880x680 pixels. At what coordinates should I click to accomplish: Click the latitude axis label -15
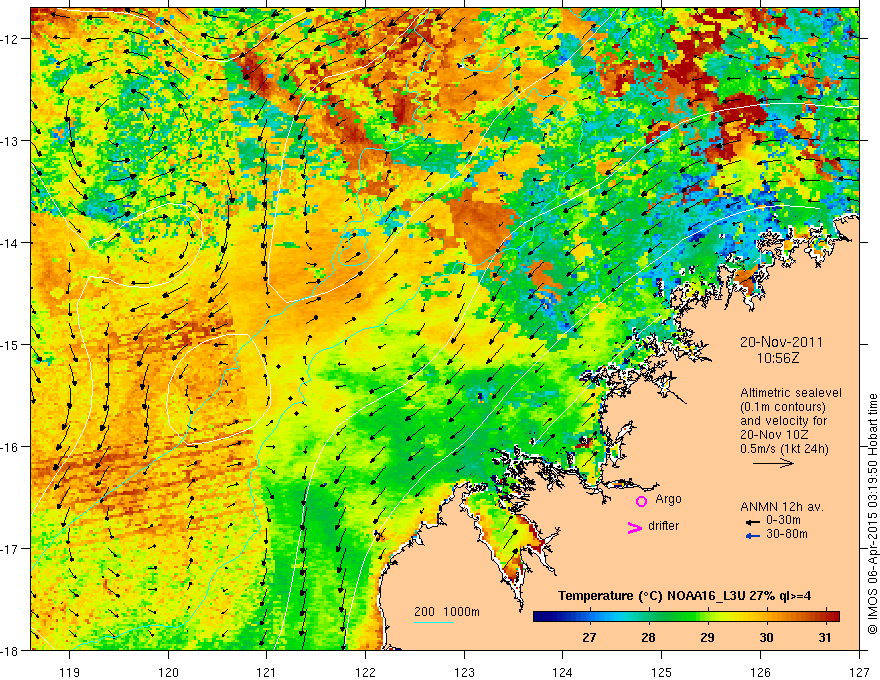[x=10, y=344]
